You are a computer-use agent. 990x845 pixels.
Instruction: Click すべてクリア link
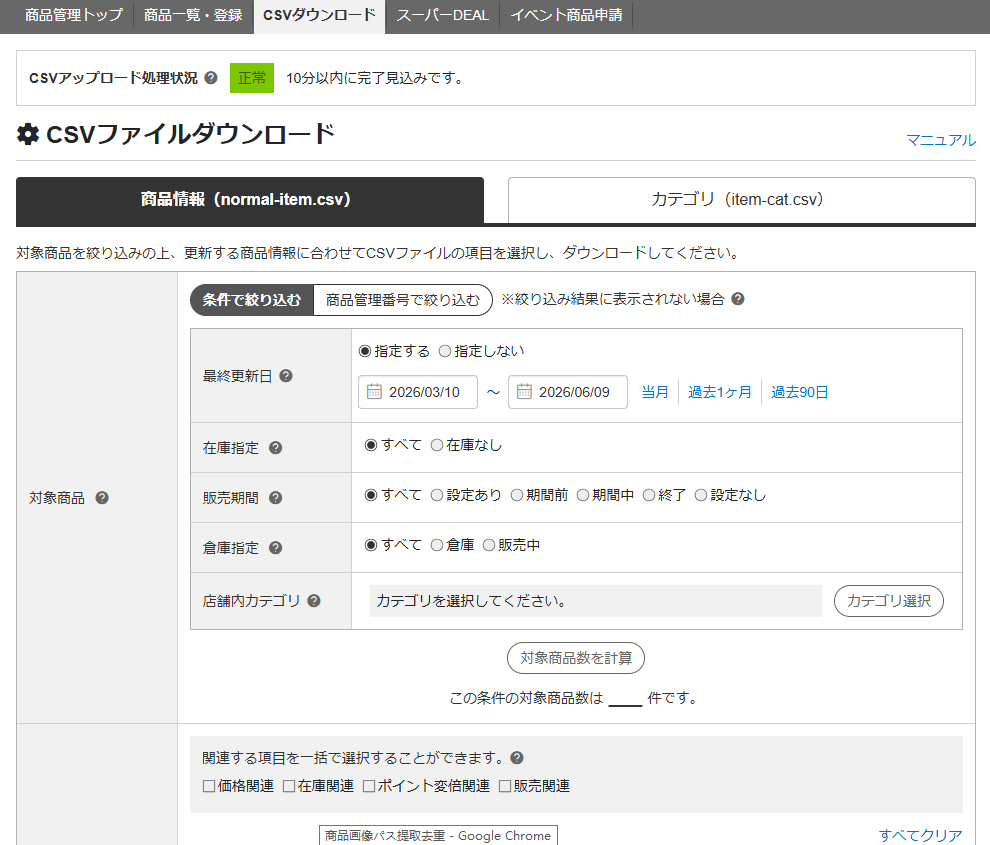click(921, 836)
